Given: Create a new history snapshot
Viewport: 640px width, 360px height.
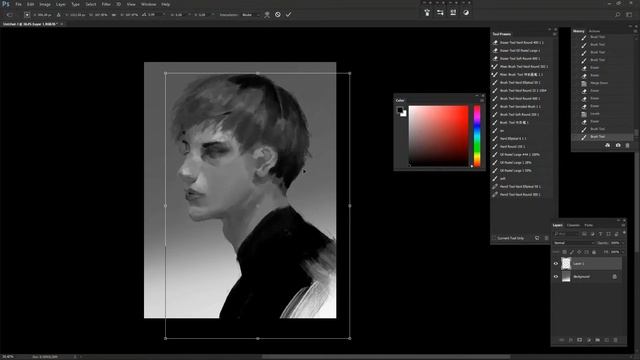Looking at the screenshot, I should click(x=618, y=145).
